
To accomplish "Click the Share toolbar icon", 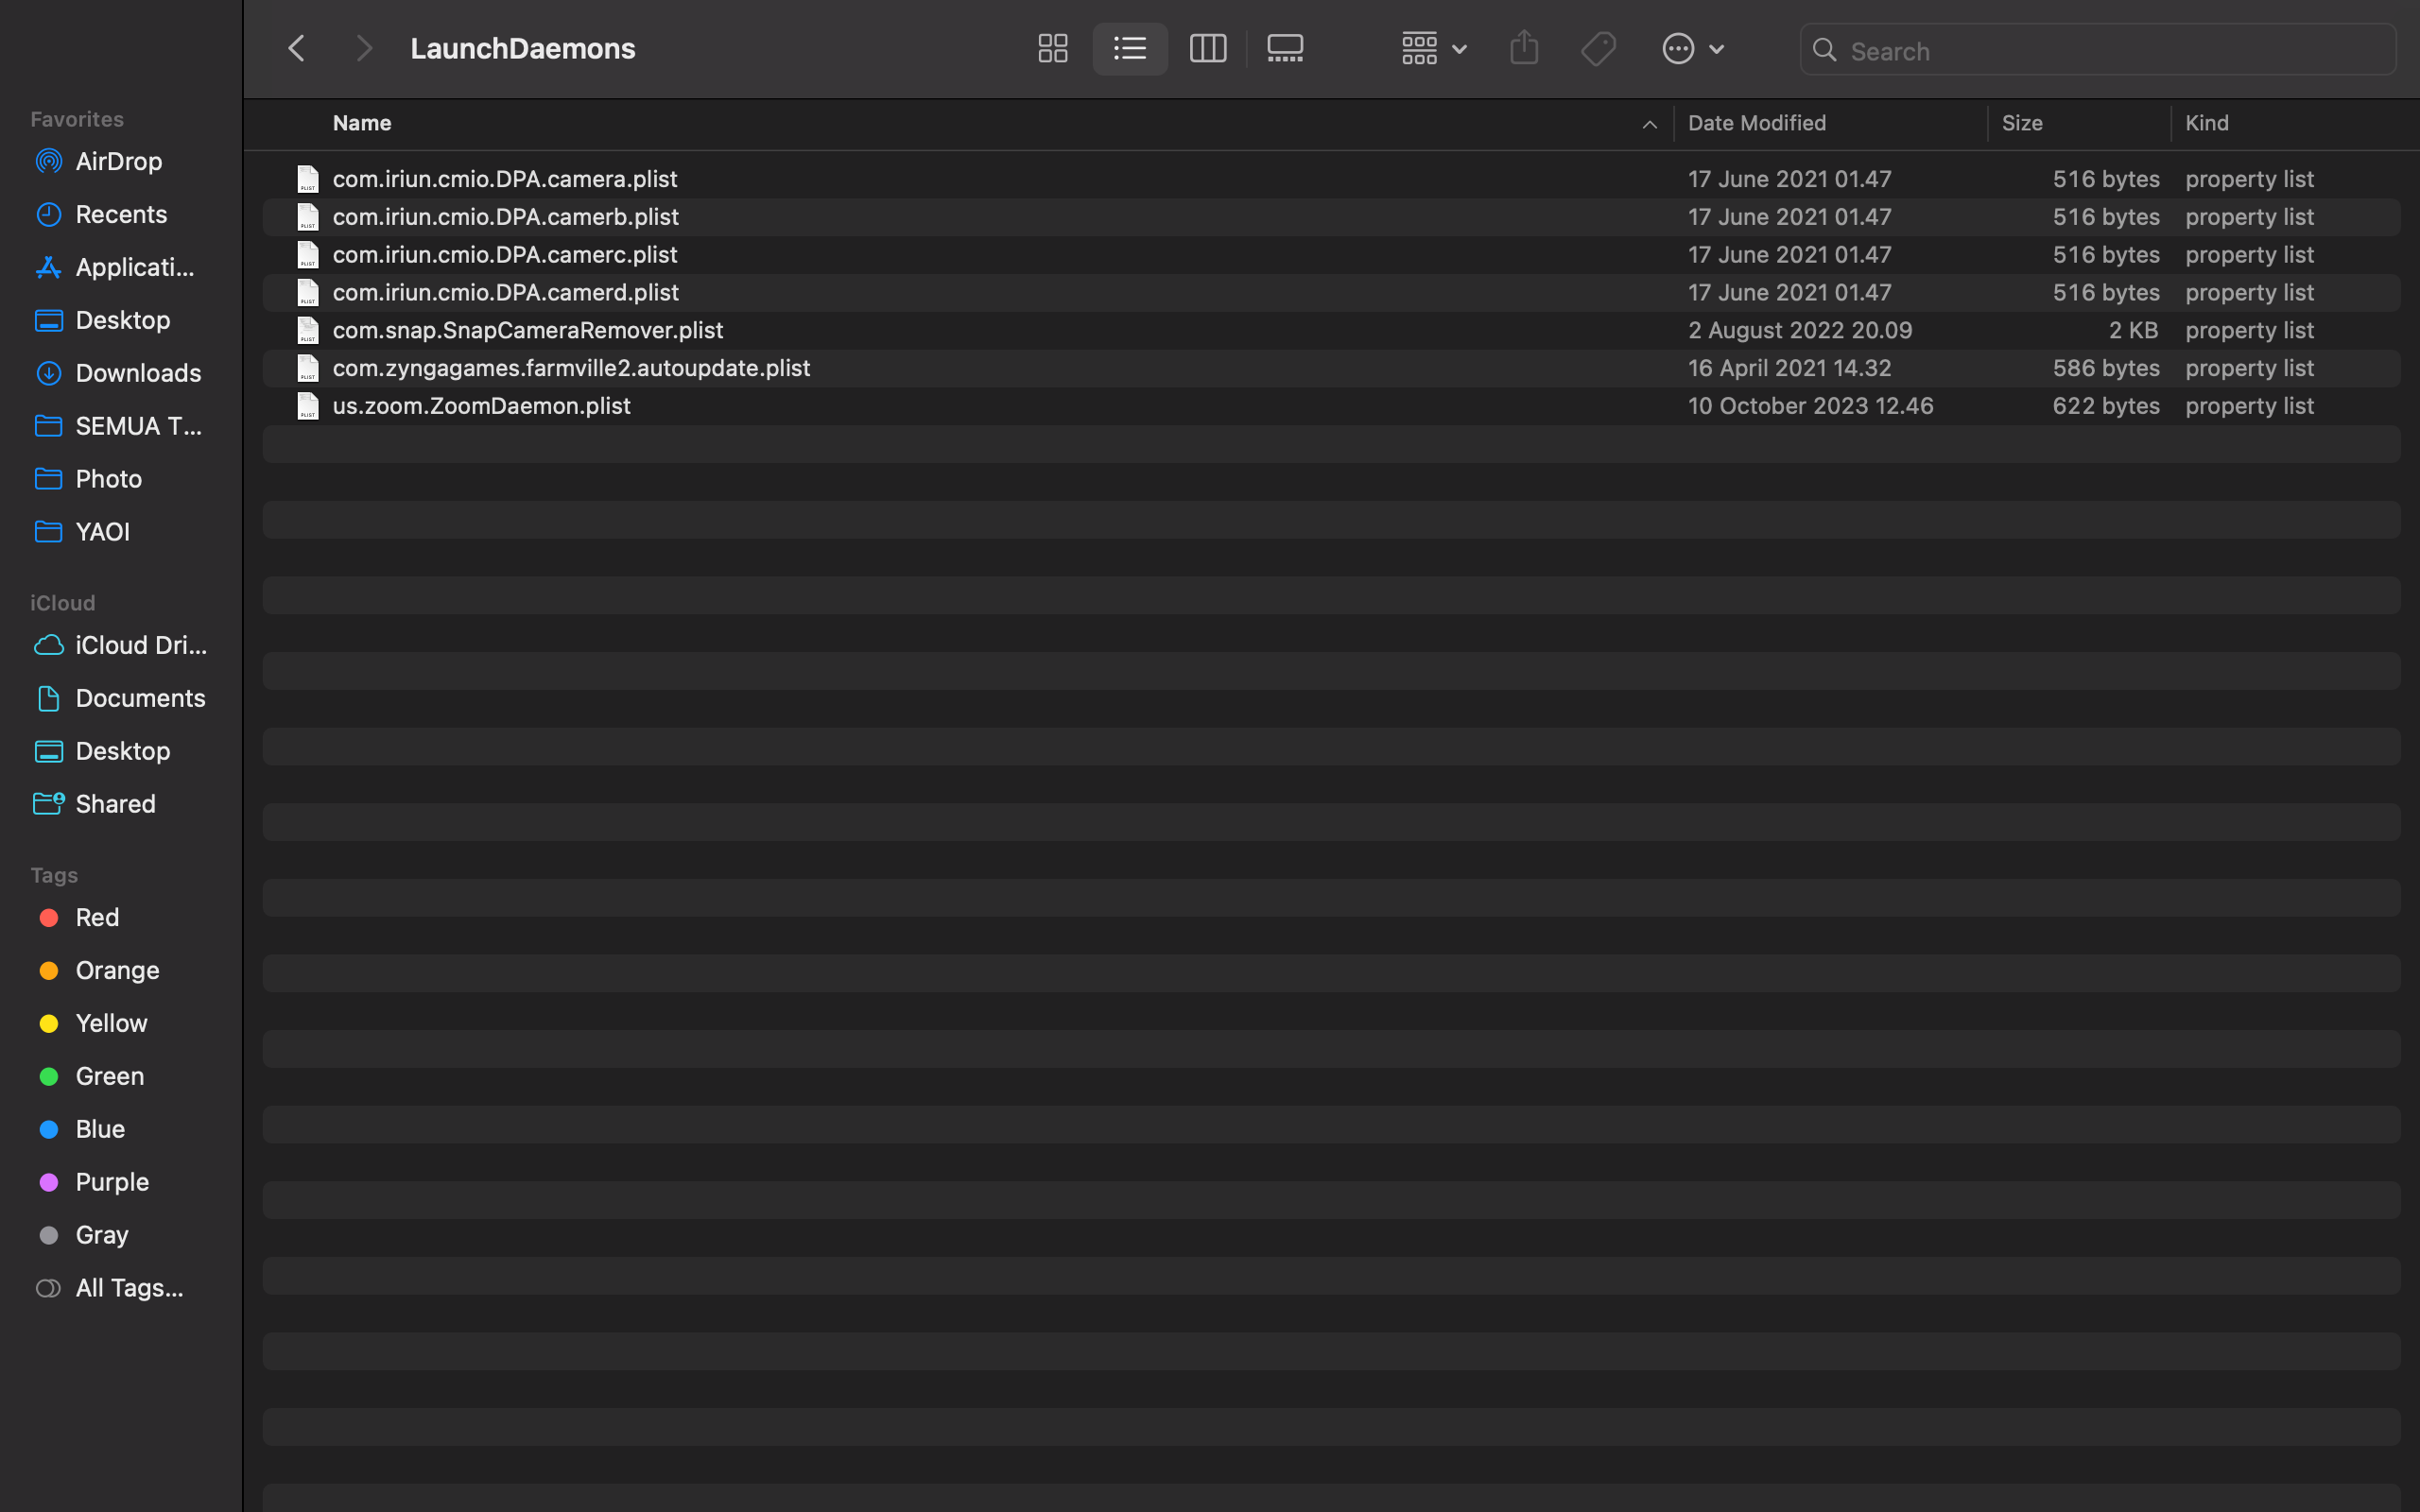I will [1523, 48].
